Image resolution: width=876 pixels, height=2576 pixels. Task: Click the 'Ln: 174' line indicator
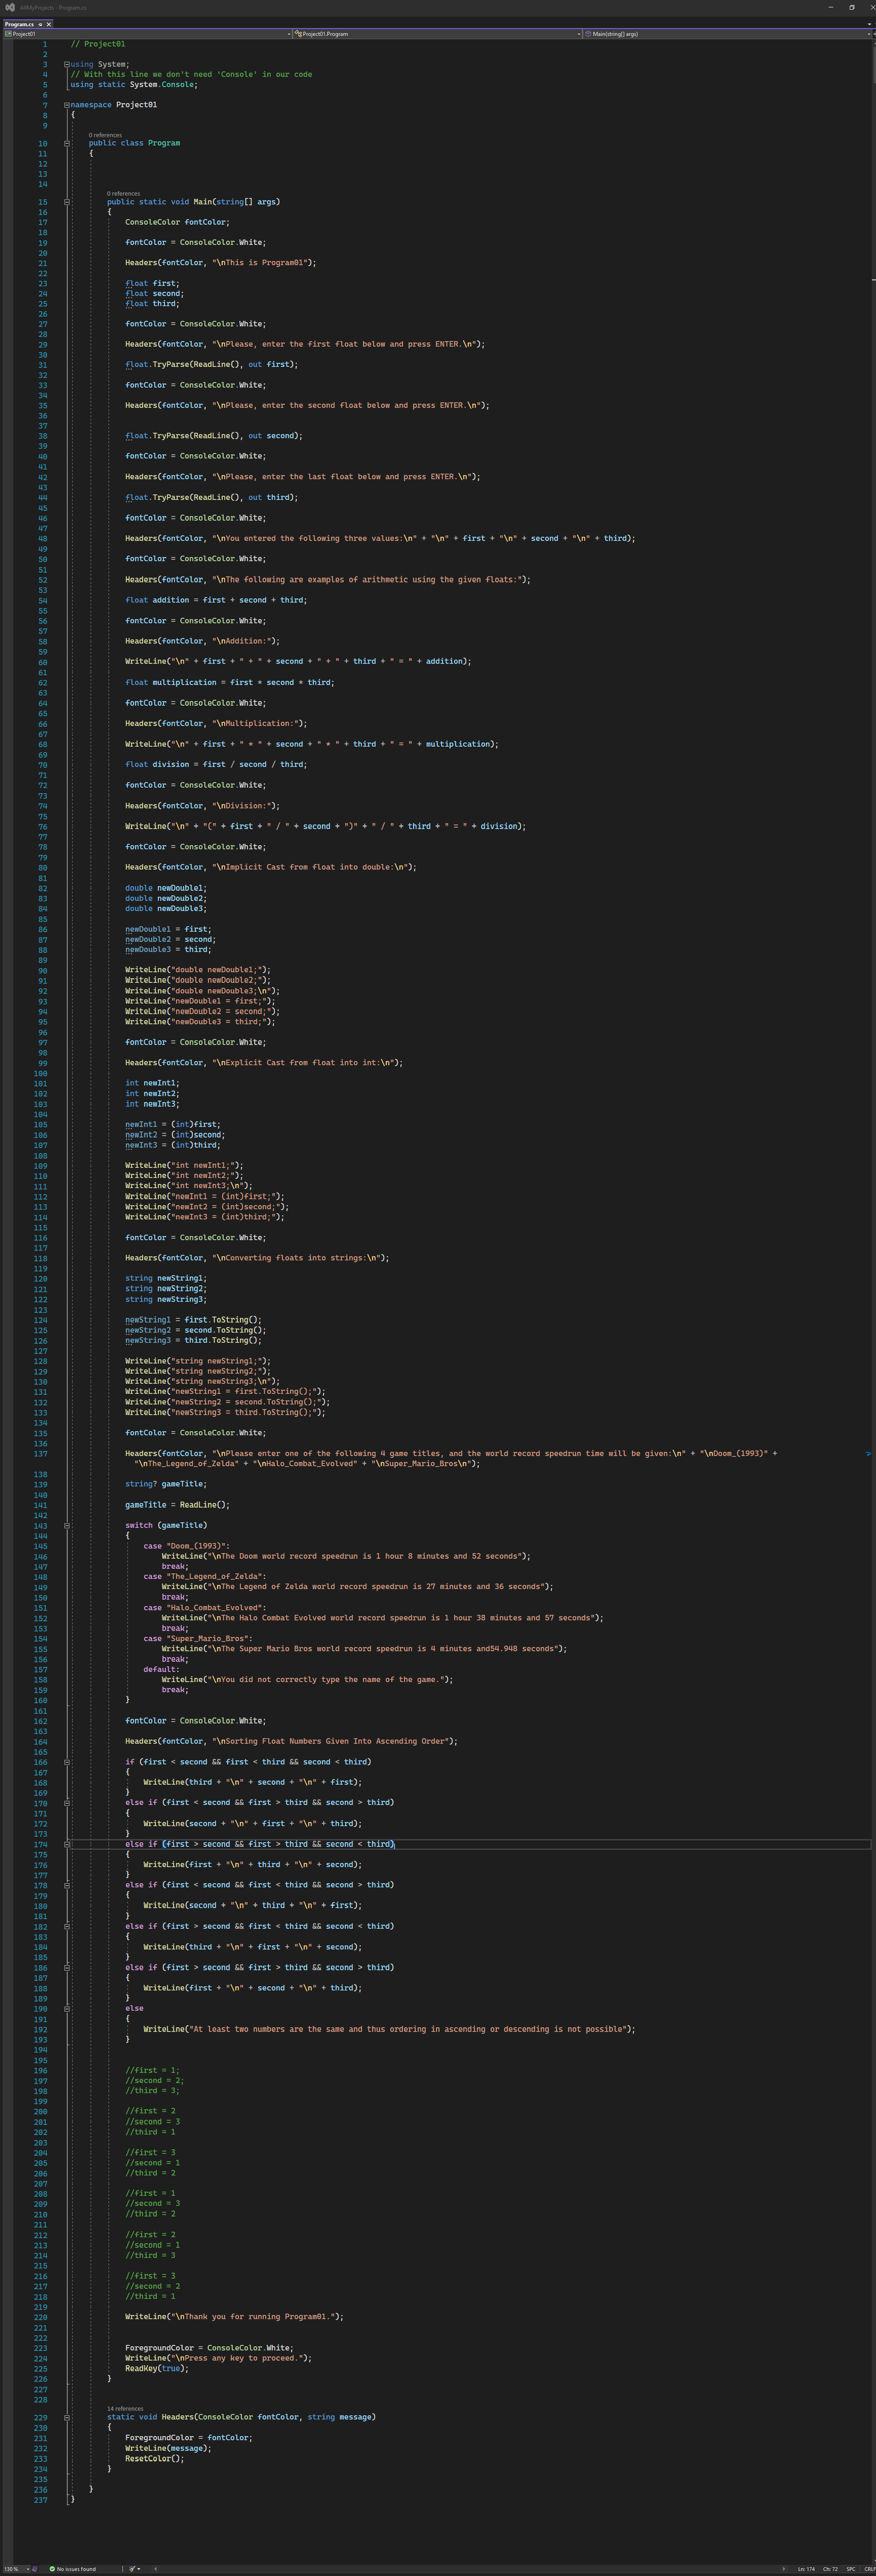pyautogui.click(x=806, y=2569)
